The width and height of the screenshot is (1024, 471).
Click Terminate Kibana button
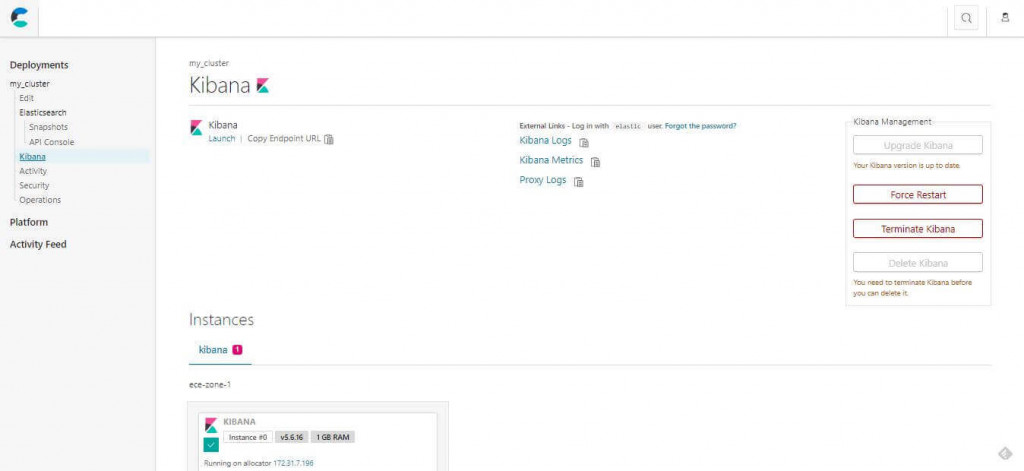click(918, 229)
